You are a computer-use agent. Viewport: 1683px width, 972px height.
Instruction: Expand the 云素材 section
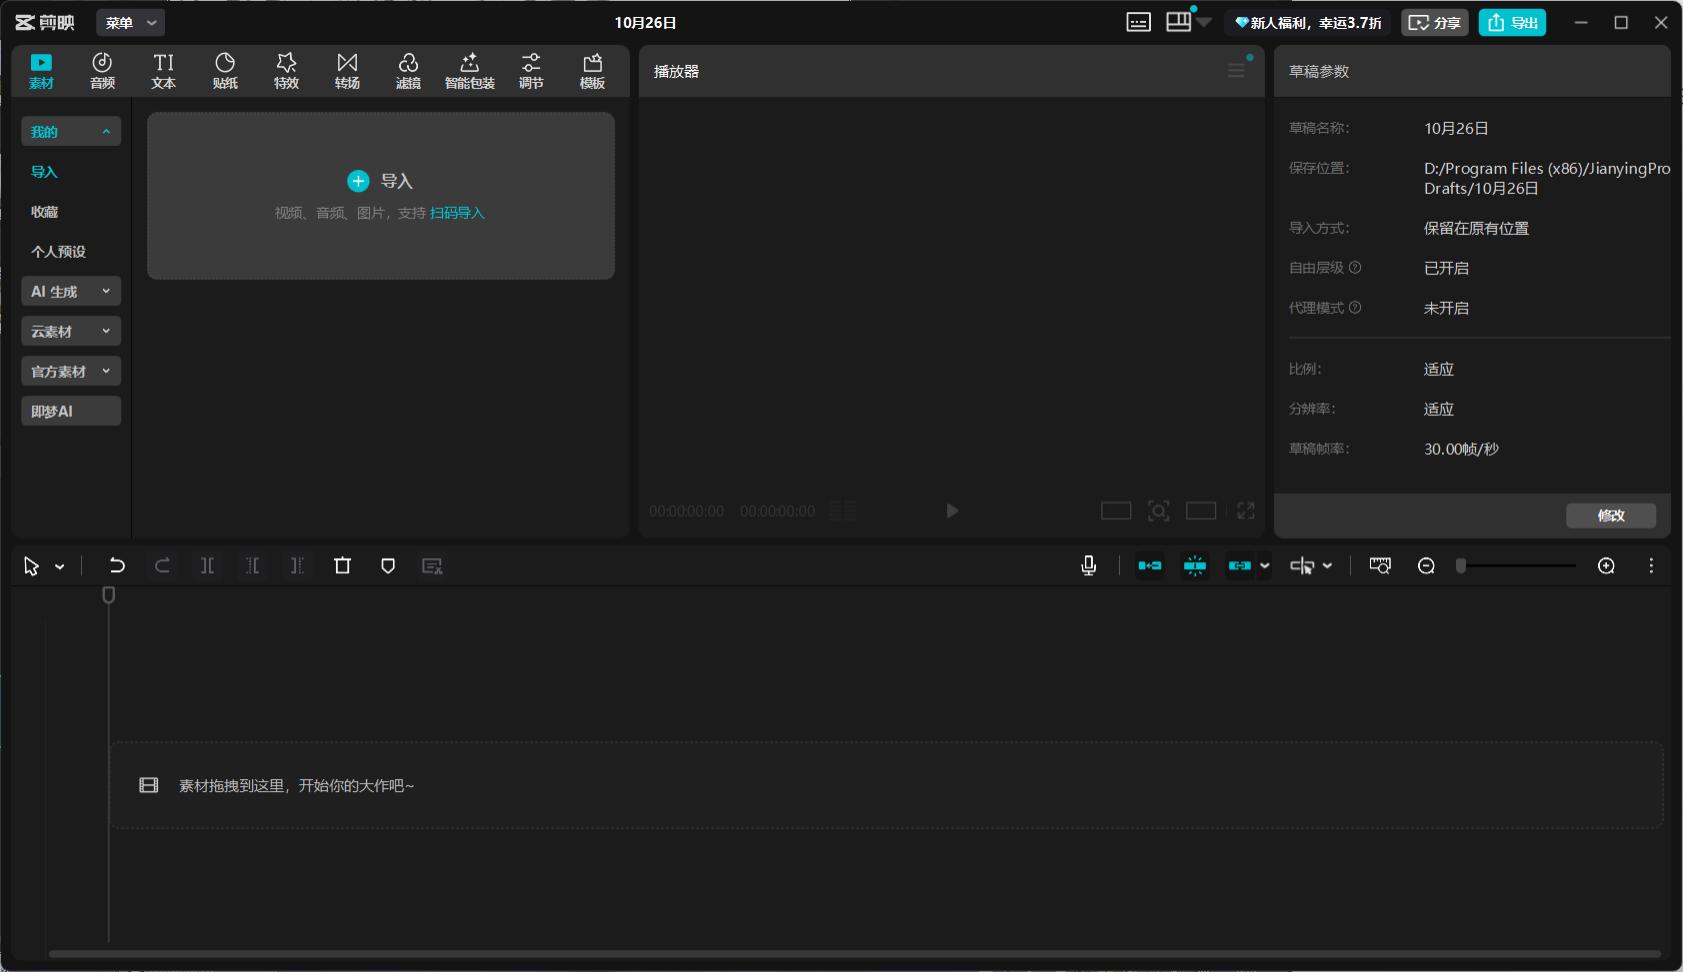pos(71,331)
